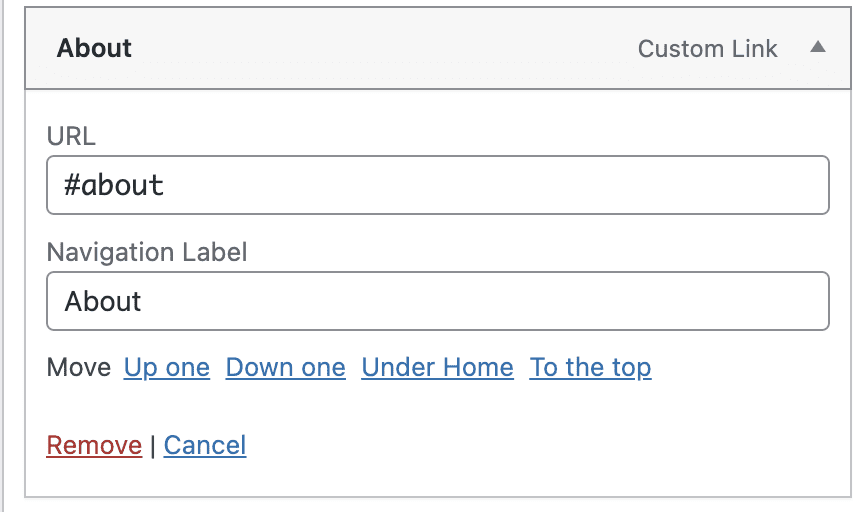Nest the item Under Home

[437, 368]
